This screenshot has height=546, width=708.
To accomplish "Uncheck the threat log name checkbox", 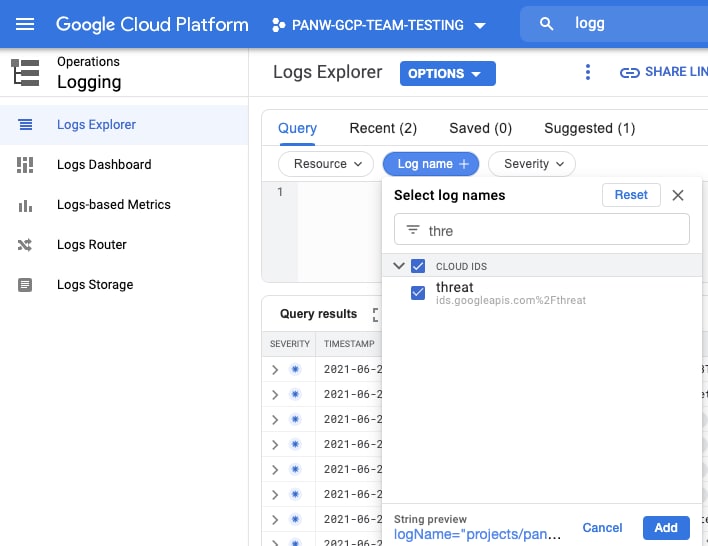I will tap(418, 293).
